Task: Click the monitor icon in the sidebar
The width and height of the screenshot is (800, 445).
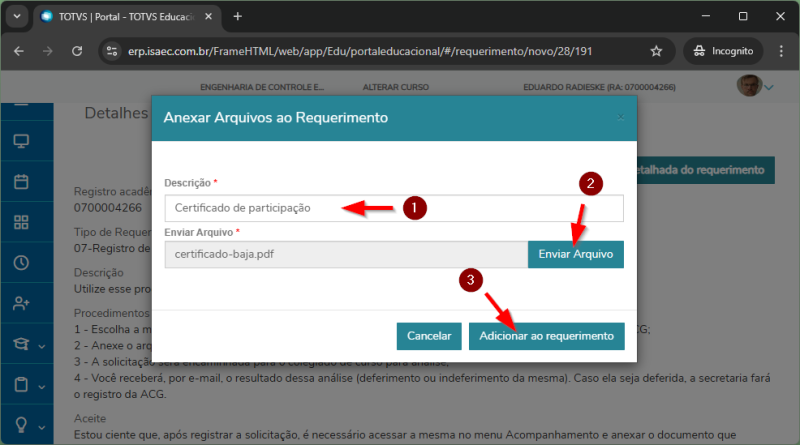Action: pos(21,140)
